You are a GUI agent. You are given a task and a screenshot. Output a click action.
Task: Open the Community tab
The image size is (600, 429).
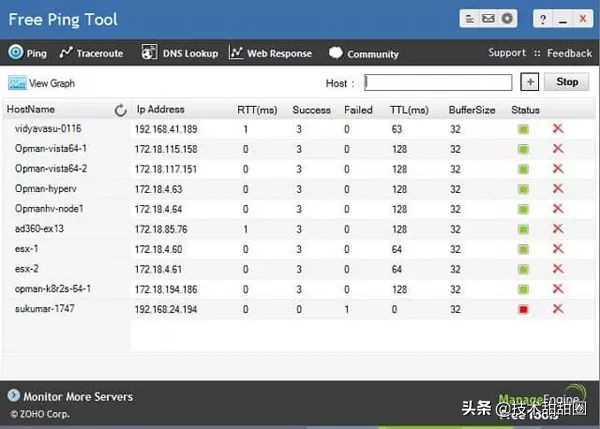(364, 54)
